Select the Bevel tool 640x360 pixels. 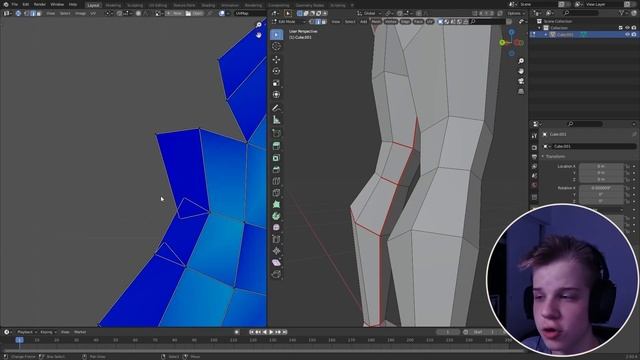276,169
